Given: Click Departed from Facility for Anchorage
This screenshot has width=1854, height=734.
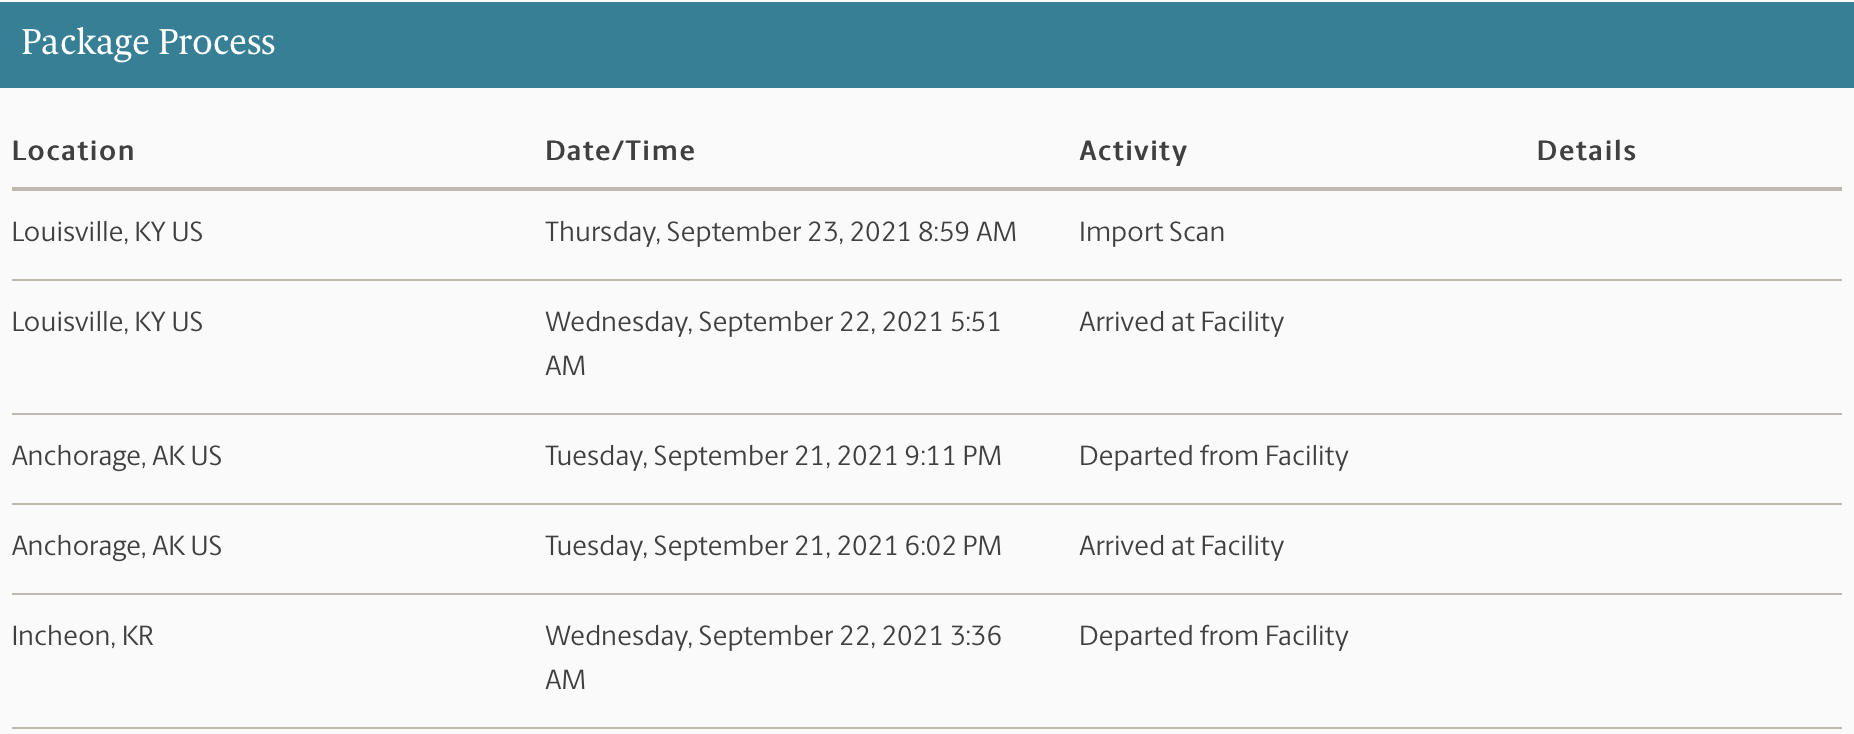Looking at the screenshot, I should (x=1213, y=456).
